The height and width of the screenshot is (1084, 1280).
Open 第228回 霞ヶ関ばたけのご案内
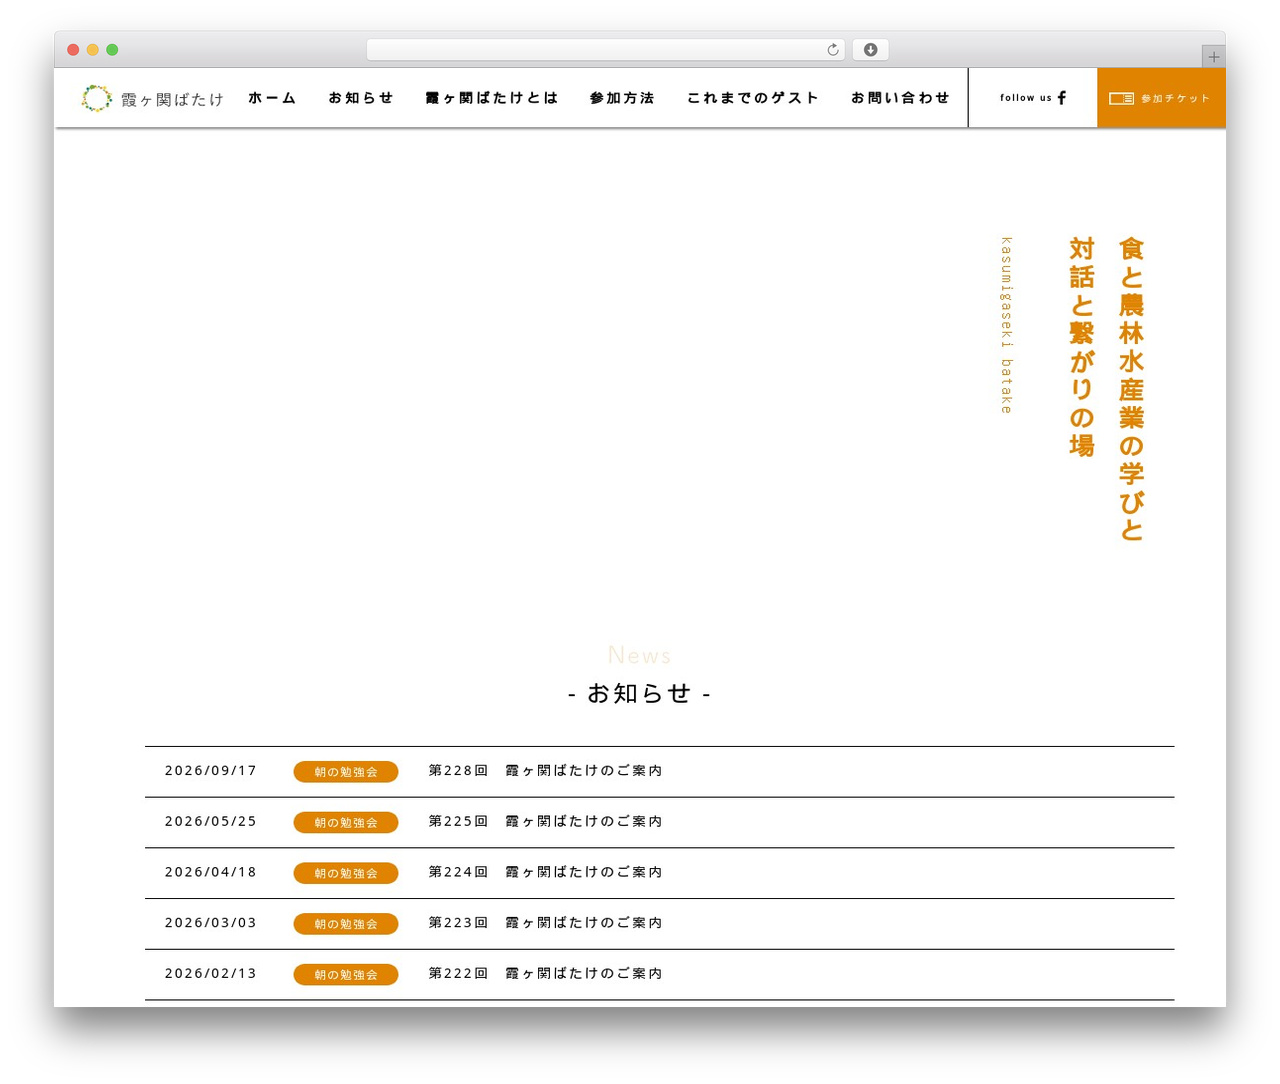coord(546,771)
